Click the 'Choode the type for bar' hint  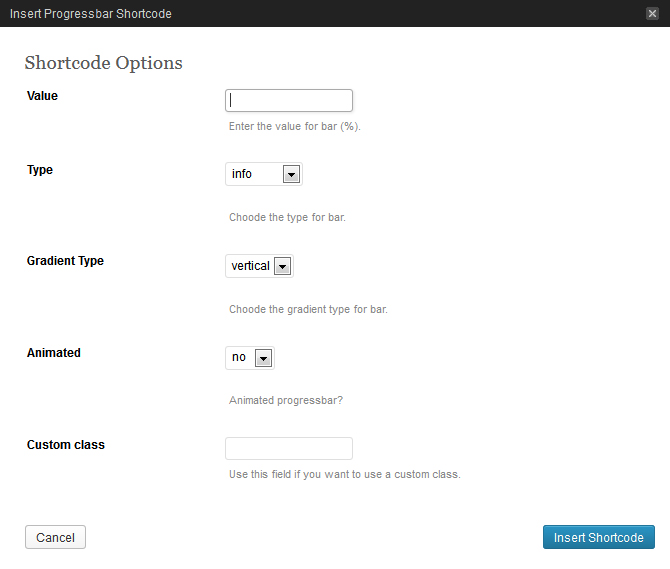point(287,217)
